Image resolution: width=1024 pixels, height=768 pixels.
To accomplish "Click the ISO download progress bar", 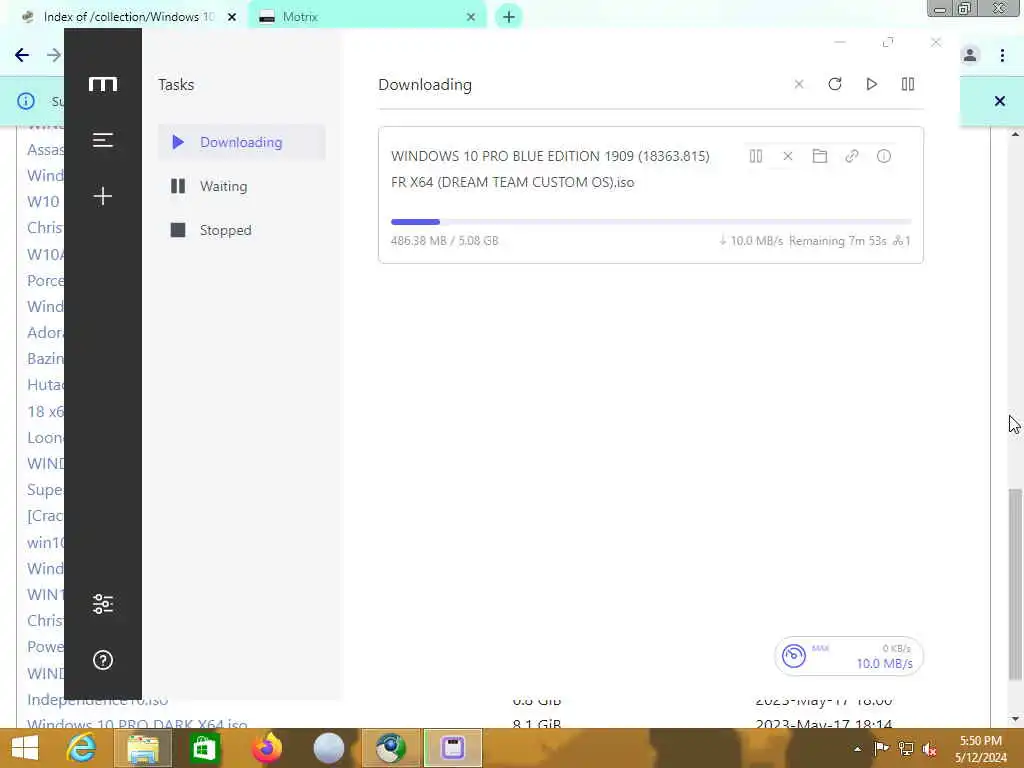I will [x=650, y=222].
